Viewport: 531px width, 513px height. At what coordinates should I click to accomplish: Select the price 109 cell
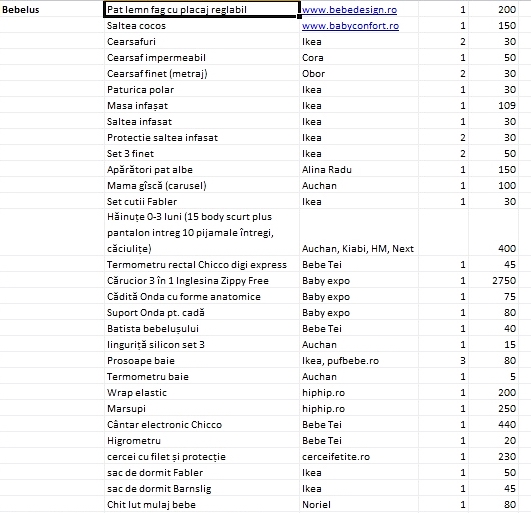pyautogui.click(x=493, y=106)
